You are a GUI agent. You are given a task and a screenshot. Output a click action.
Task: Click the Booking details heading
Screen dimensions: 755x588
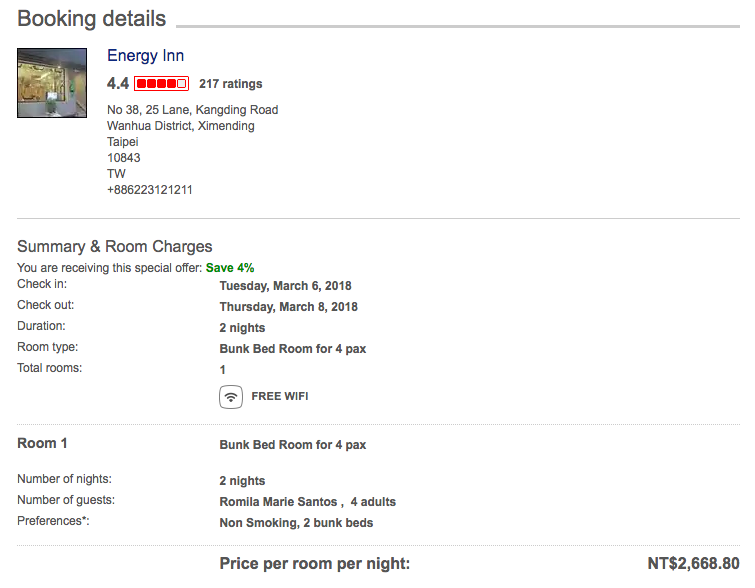tap(92, 19)
